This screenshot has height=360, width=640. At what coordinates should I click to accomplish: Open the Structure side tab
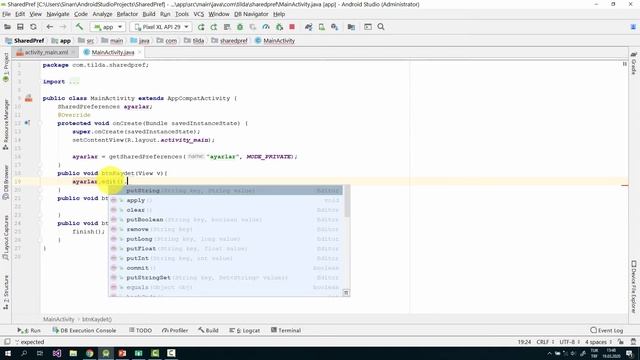click(6, 292)
